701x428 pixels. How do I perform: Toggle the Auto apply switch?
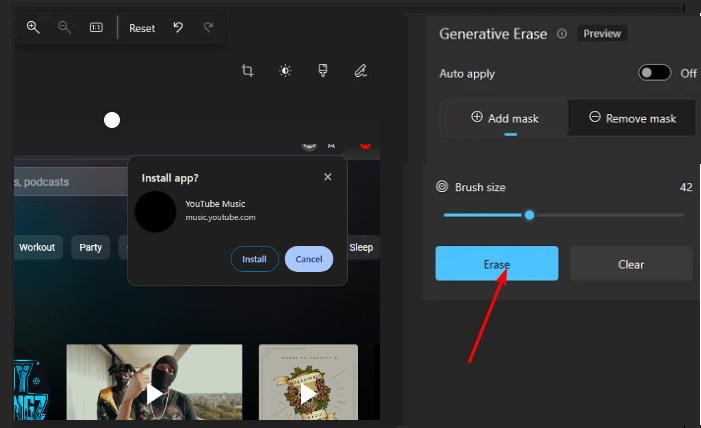[655, 73]
